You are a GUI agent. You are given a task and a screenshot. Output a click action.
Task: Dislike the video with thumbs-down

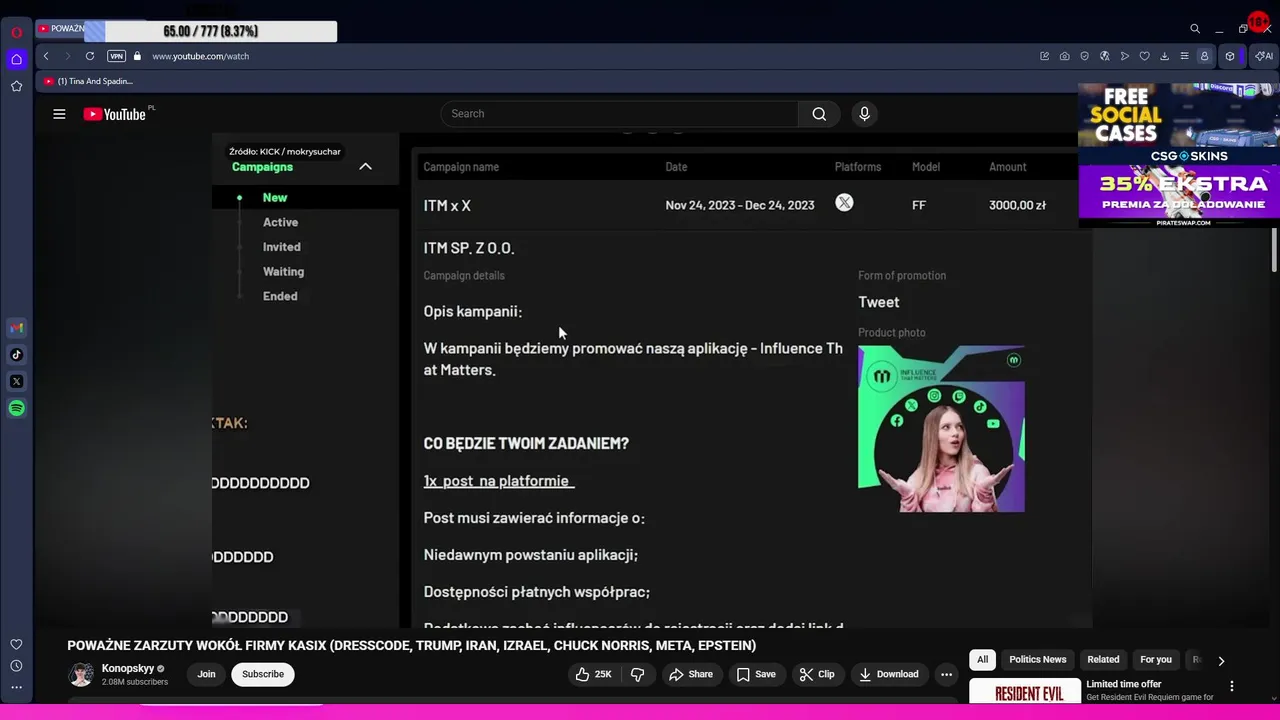(637, 674)
